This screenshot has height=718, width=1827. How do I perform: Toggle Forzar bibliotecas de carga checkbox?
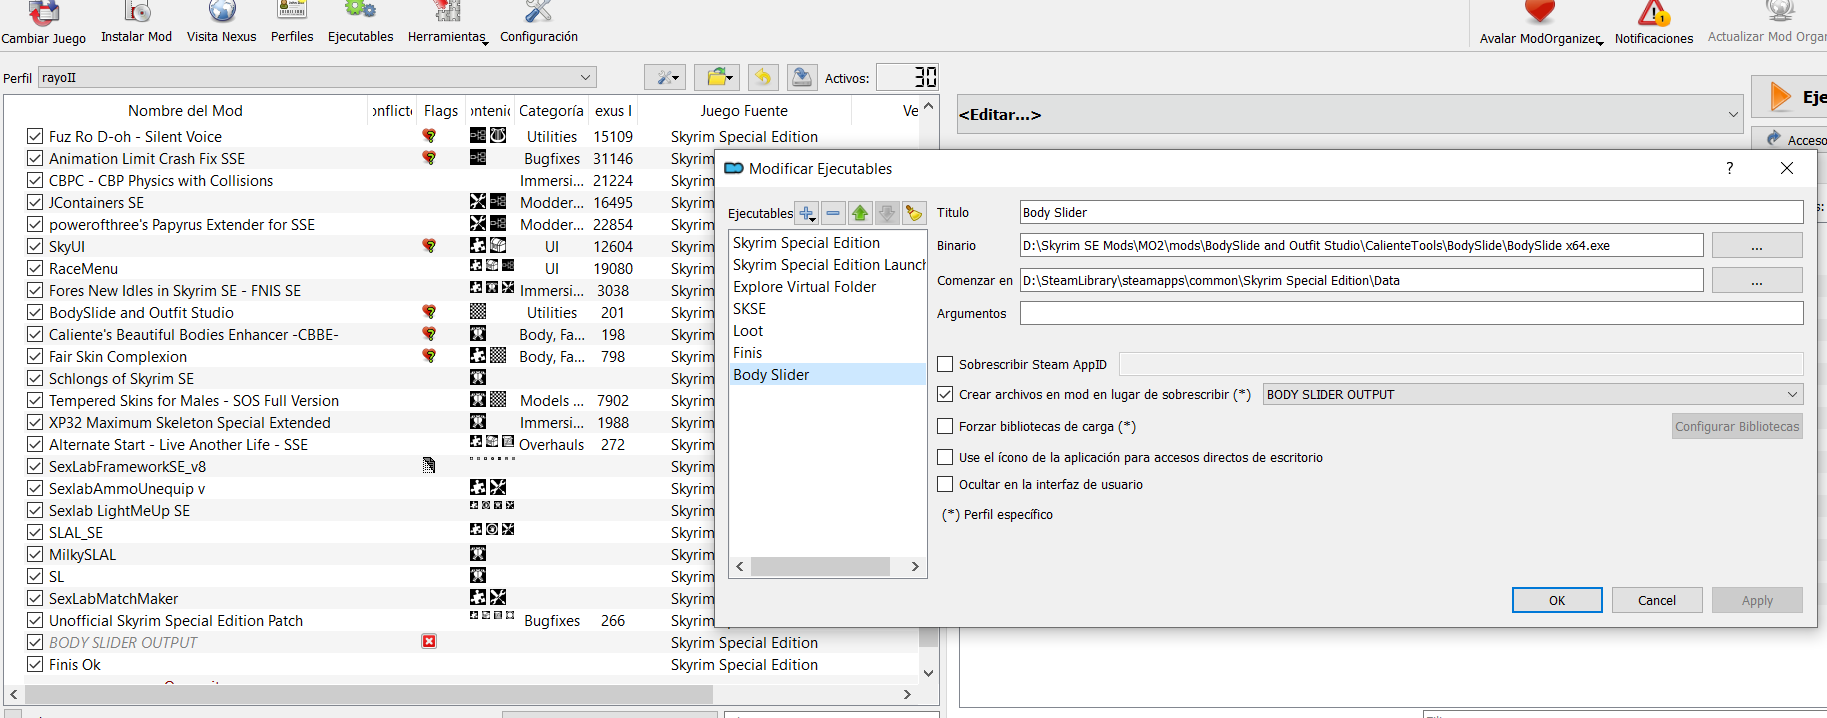pyautogui.click(x=945, y=426)
